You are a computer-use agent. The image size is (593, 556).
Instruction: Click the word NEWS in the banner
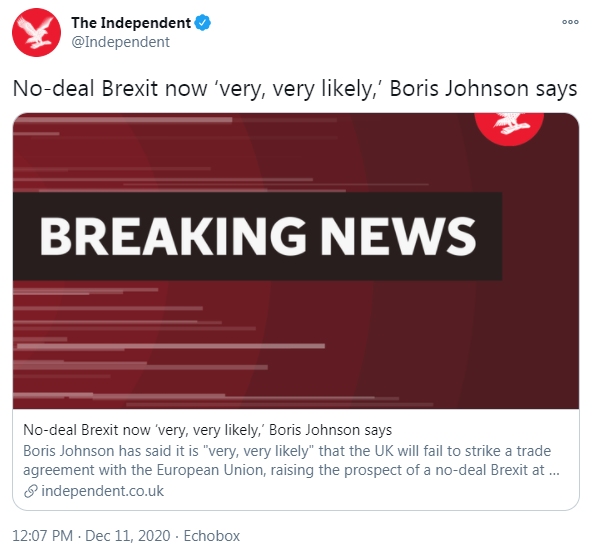tap(398, 237)
